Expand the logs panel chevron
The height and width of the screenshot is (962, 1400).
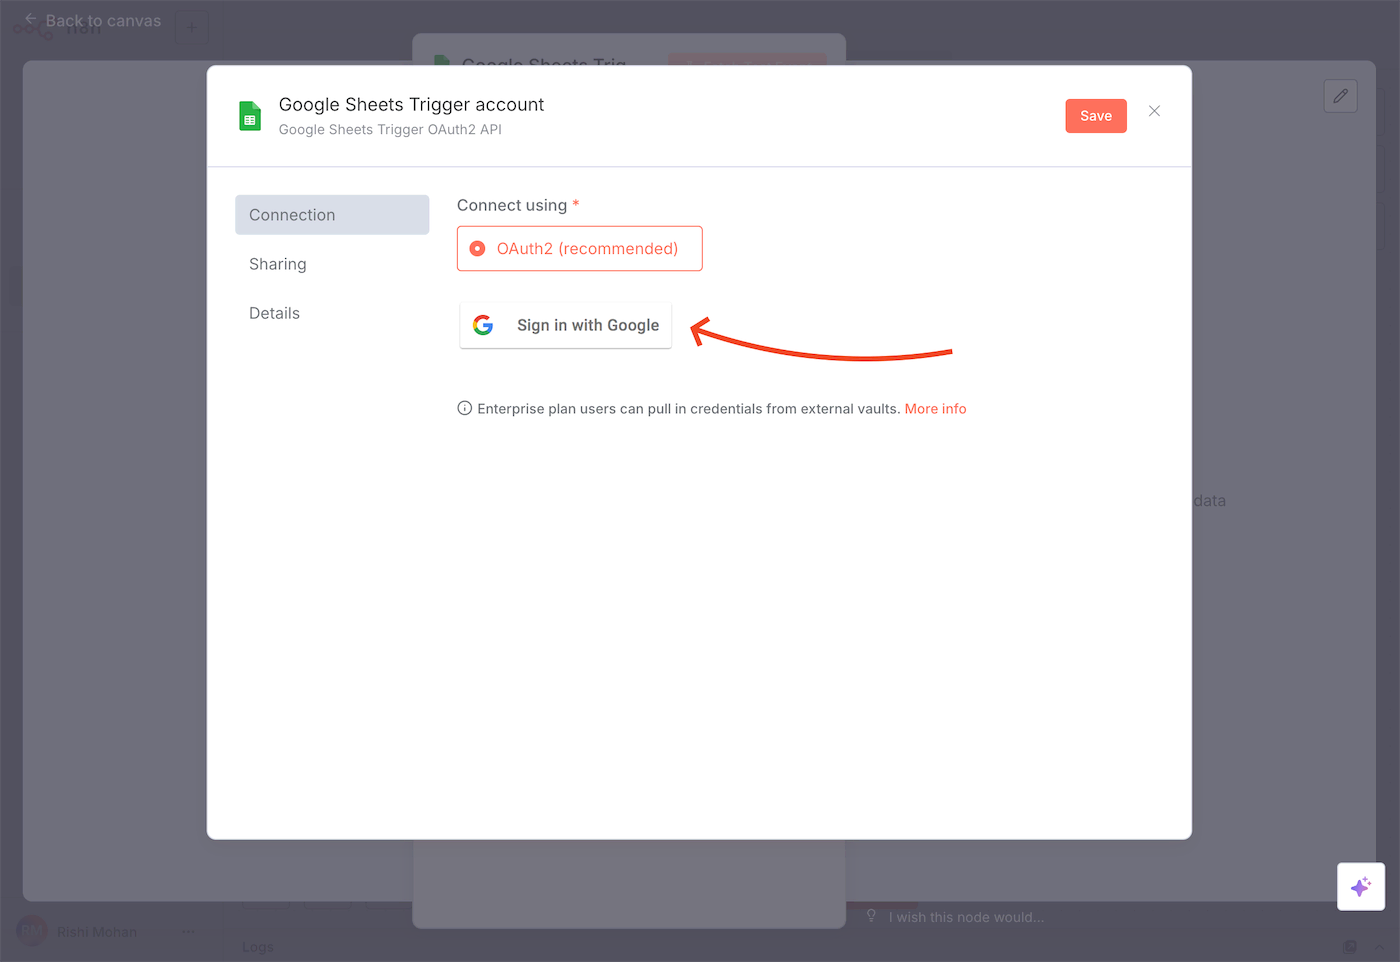(1379, 947)
